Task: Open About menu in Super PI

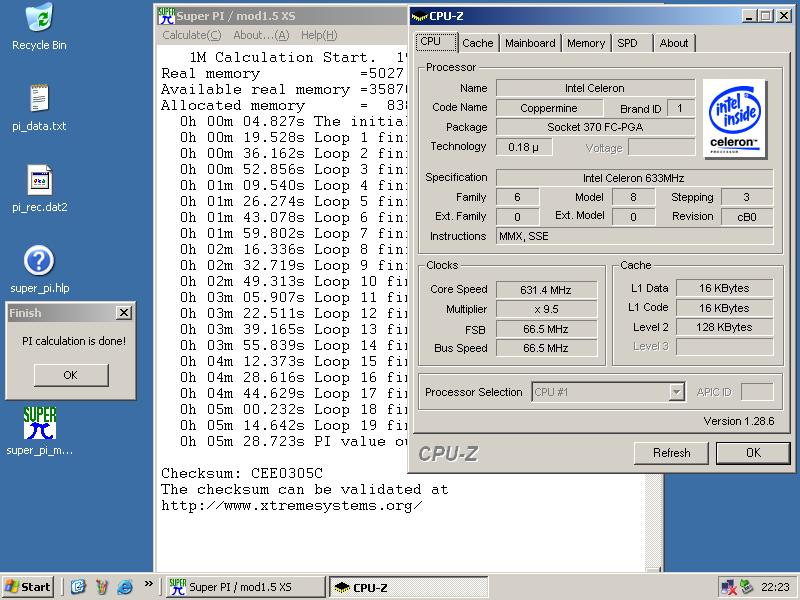Action: coord(261,35)
